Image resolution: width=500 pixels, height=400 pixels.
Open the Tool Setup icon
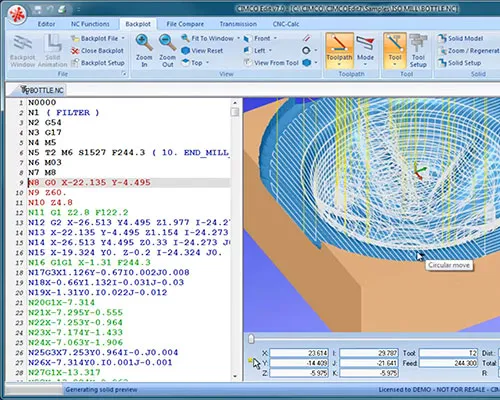(418, 43)
